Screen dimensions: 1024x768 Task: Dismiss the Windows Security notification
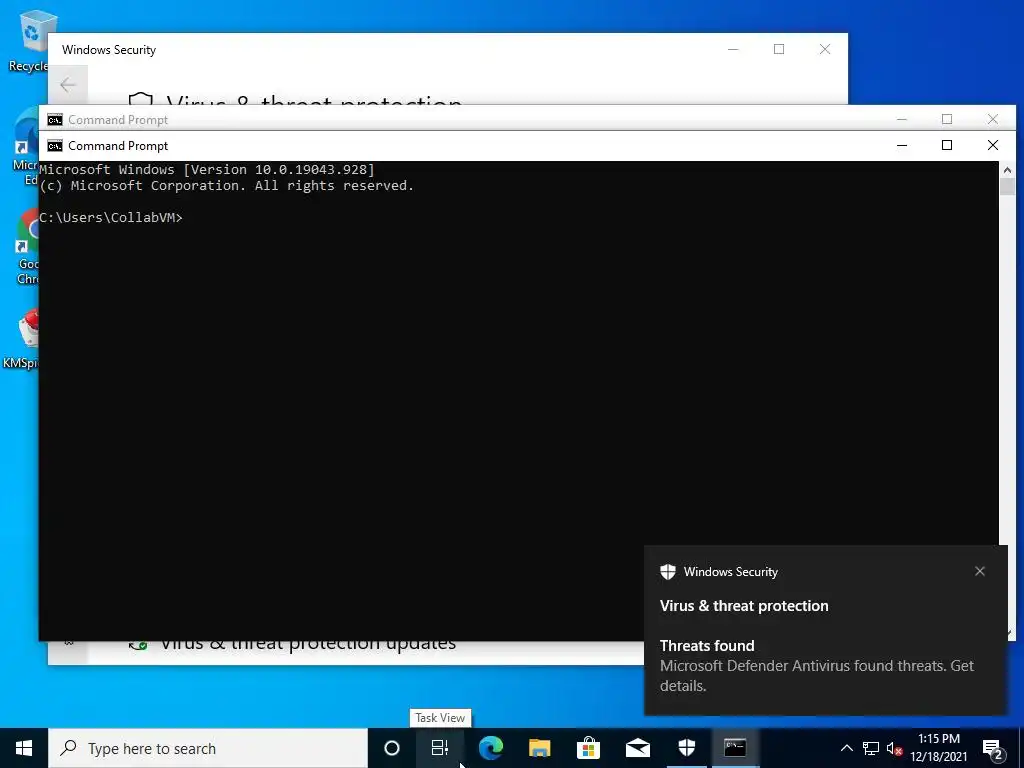coord(980,571)
